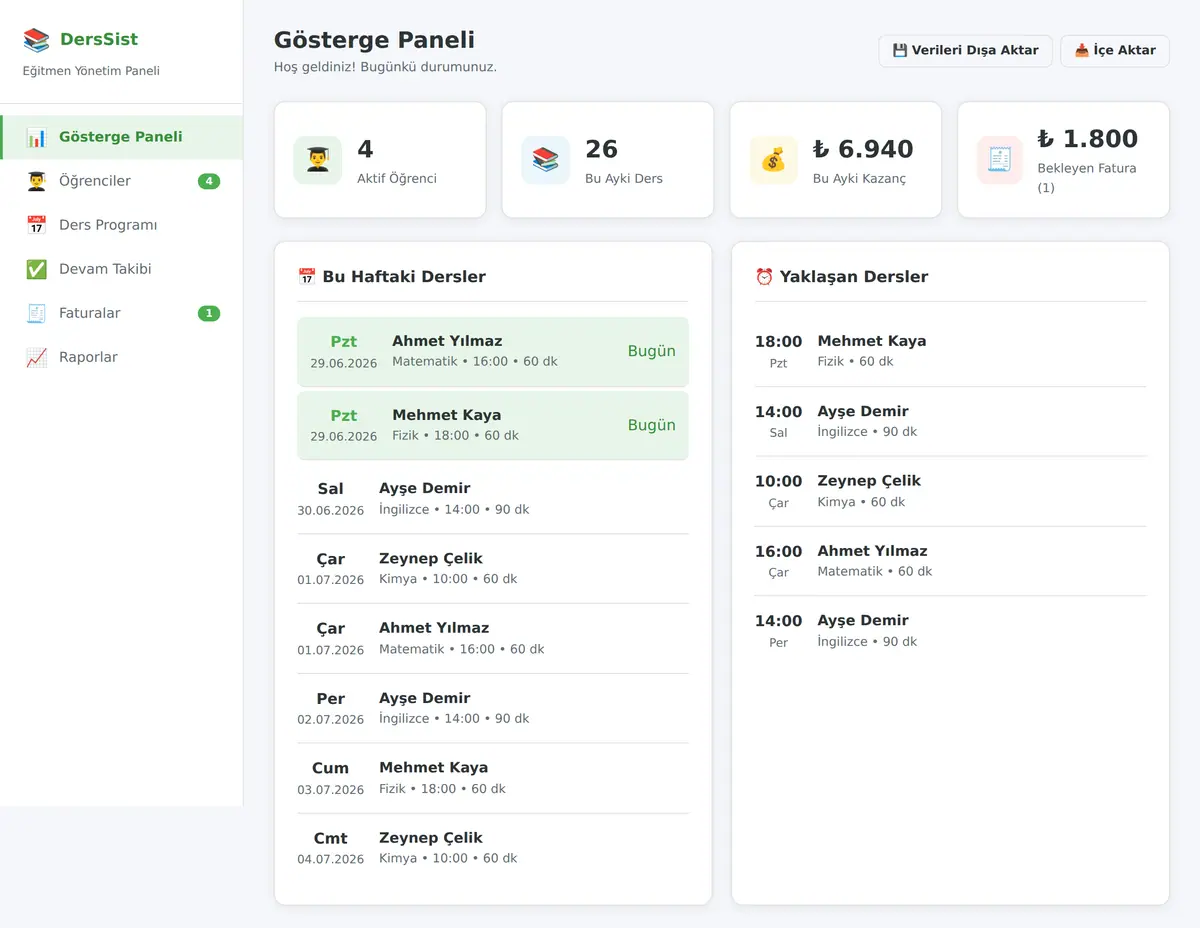
Task: Select Mehmet Kaya's Friday 03.07.2026 lesson
Action: (493, 778)
